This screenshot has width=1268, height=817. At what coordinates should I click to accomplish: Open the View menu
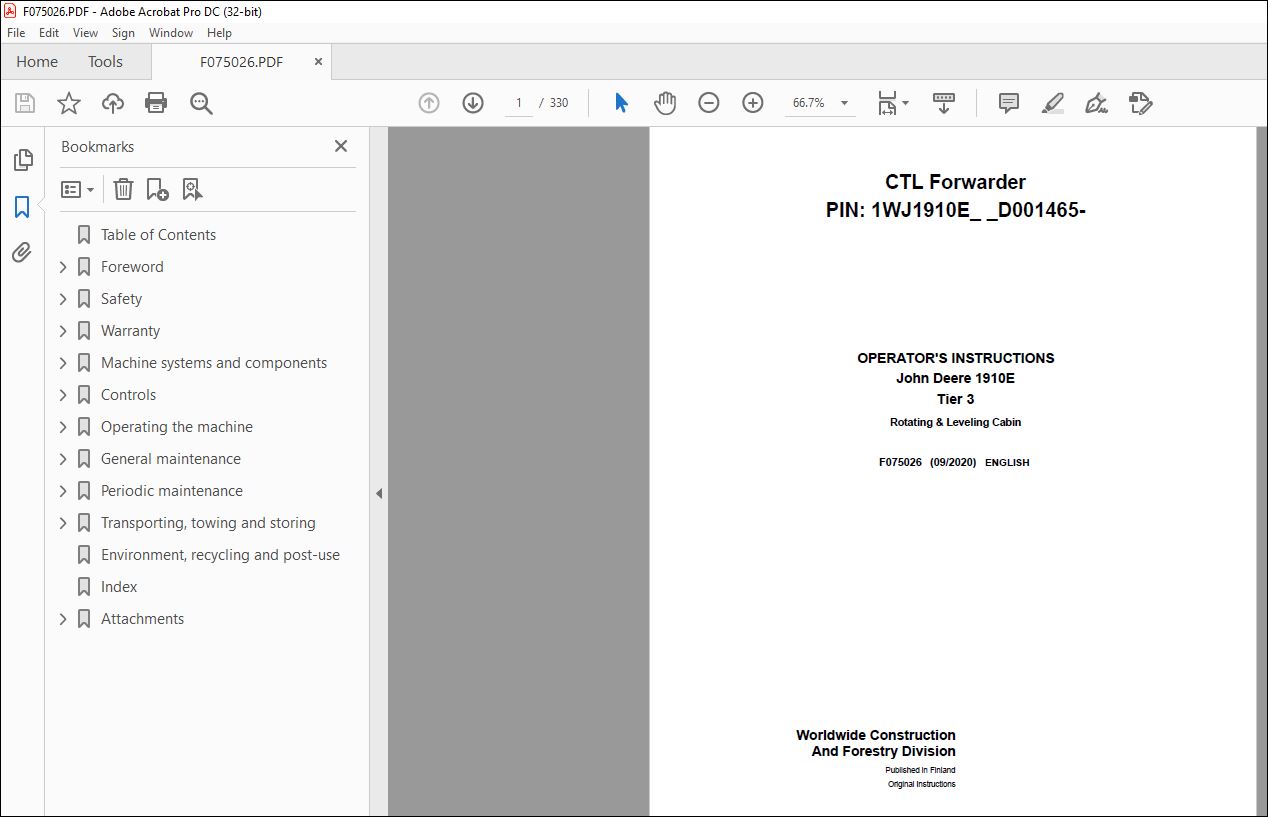pyautogui.click(x=86, y=33)
